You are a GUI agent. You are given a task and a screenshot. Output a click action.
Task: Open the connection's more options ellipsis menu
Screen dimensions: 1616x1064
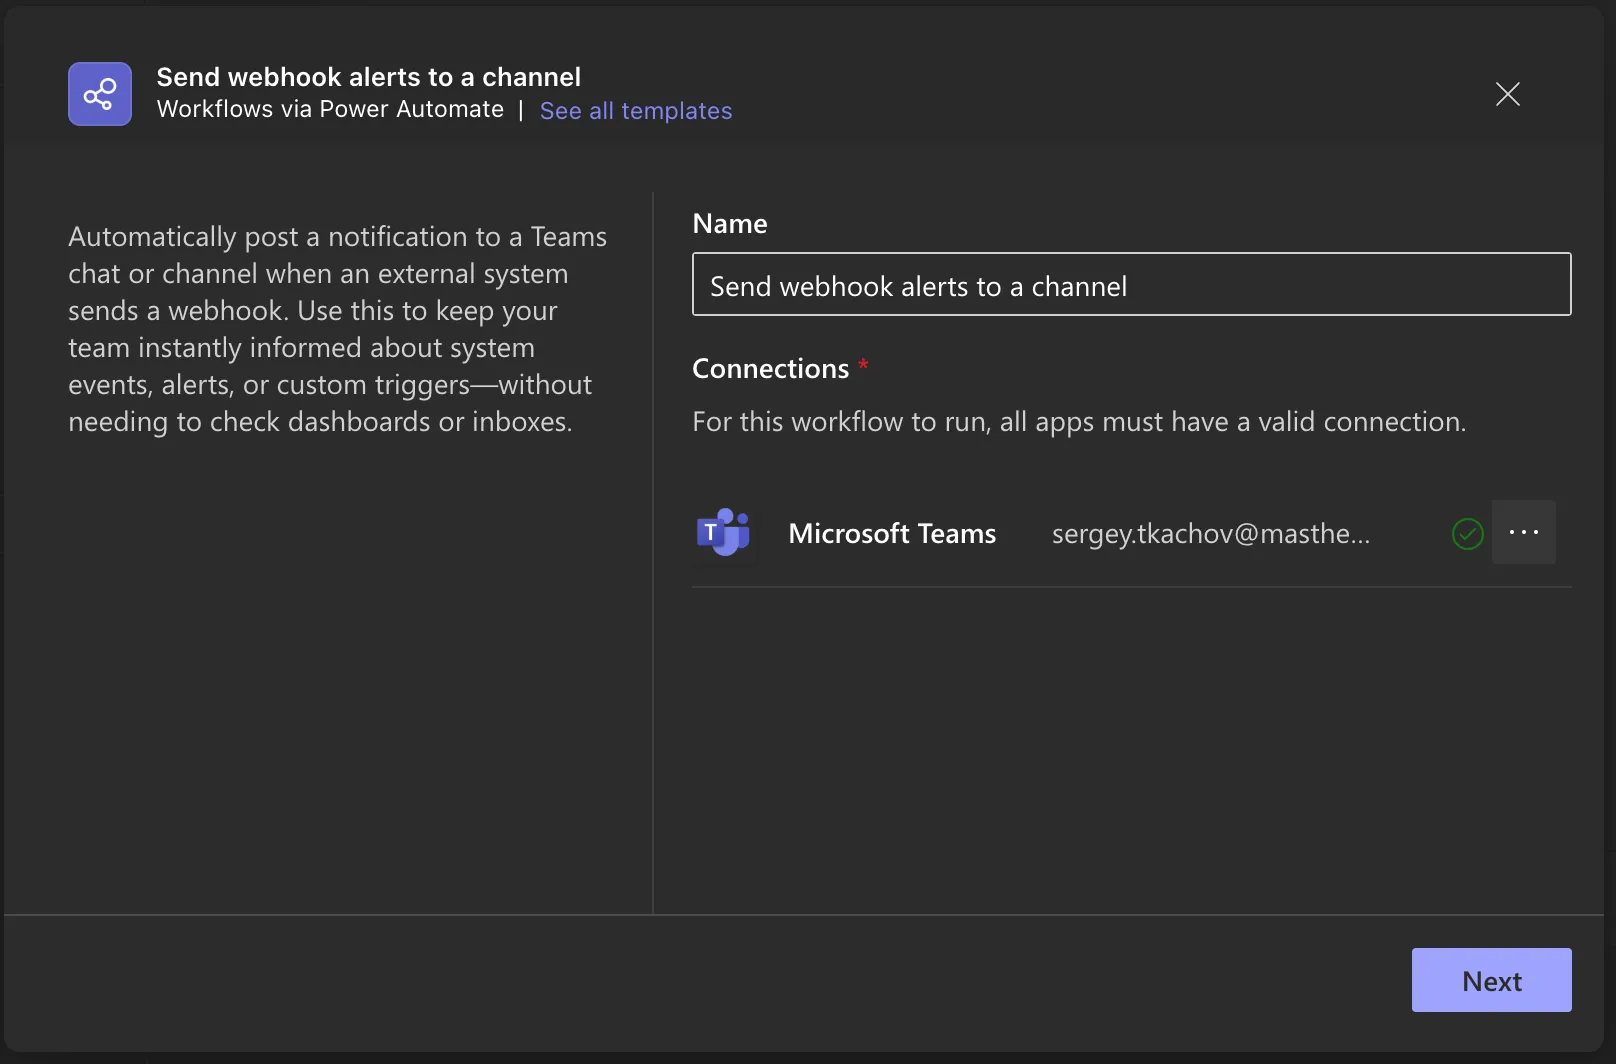[x=1523, y=533]
